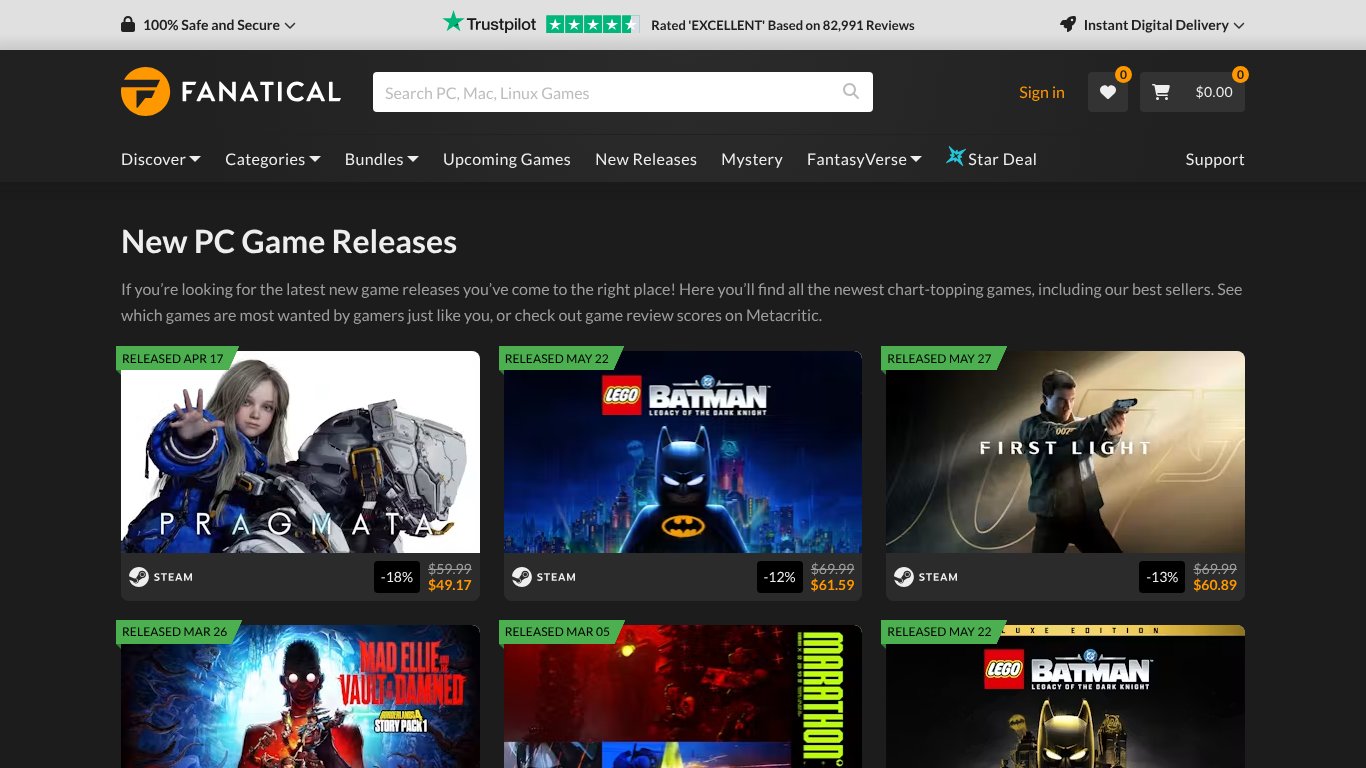Click the Fanatical logo

pyautogui.click(x=231, y=92)
